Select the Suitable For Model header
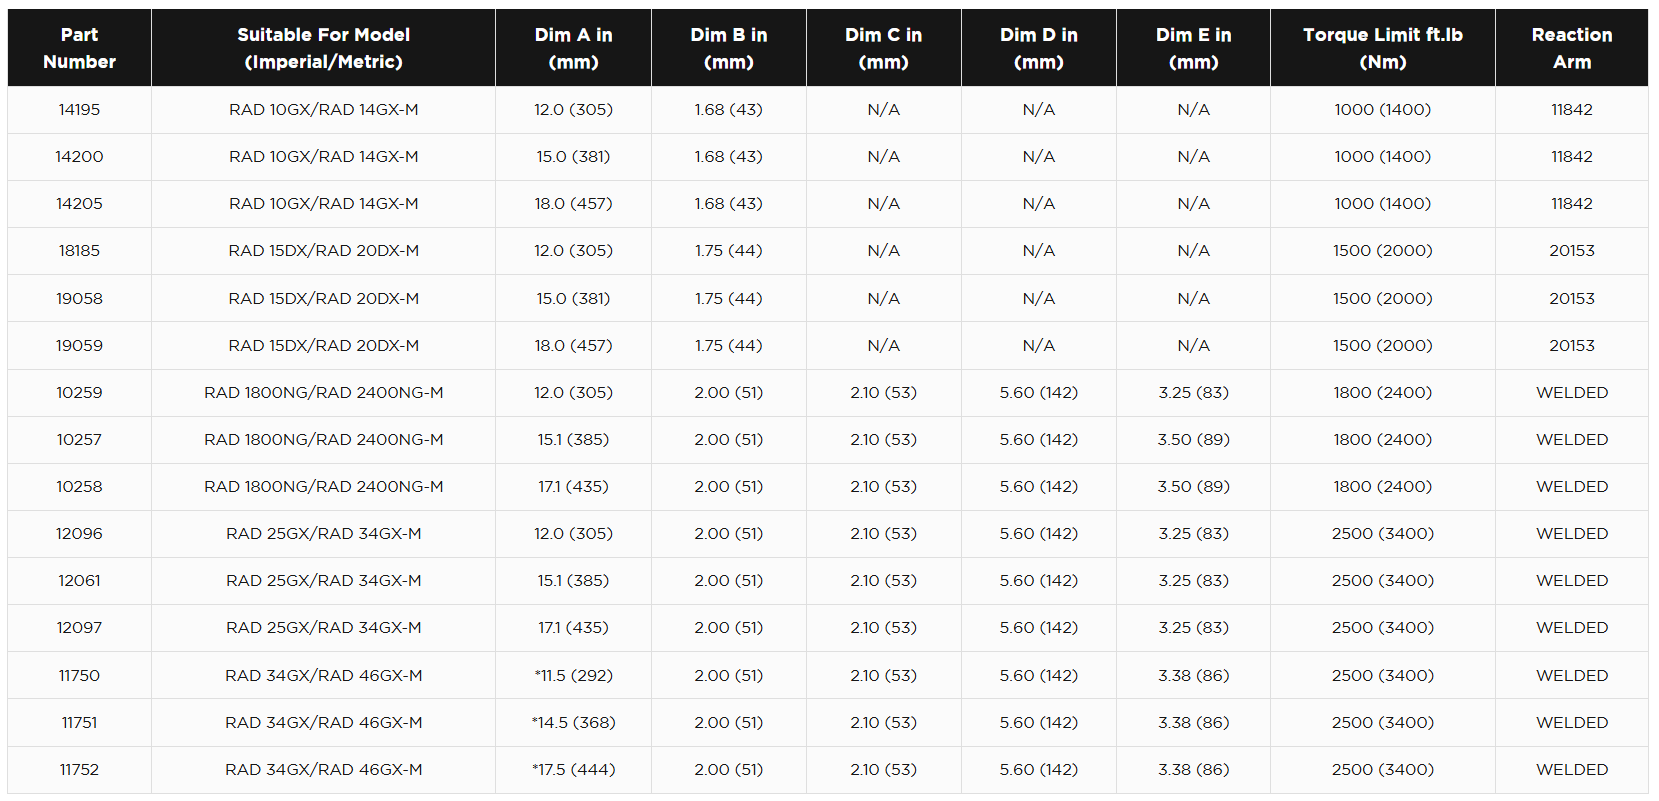Image resolution: width=1659 pixels, height=801 pixels. point(323,48)
